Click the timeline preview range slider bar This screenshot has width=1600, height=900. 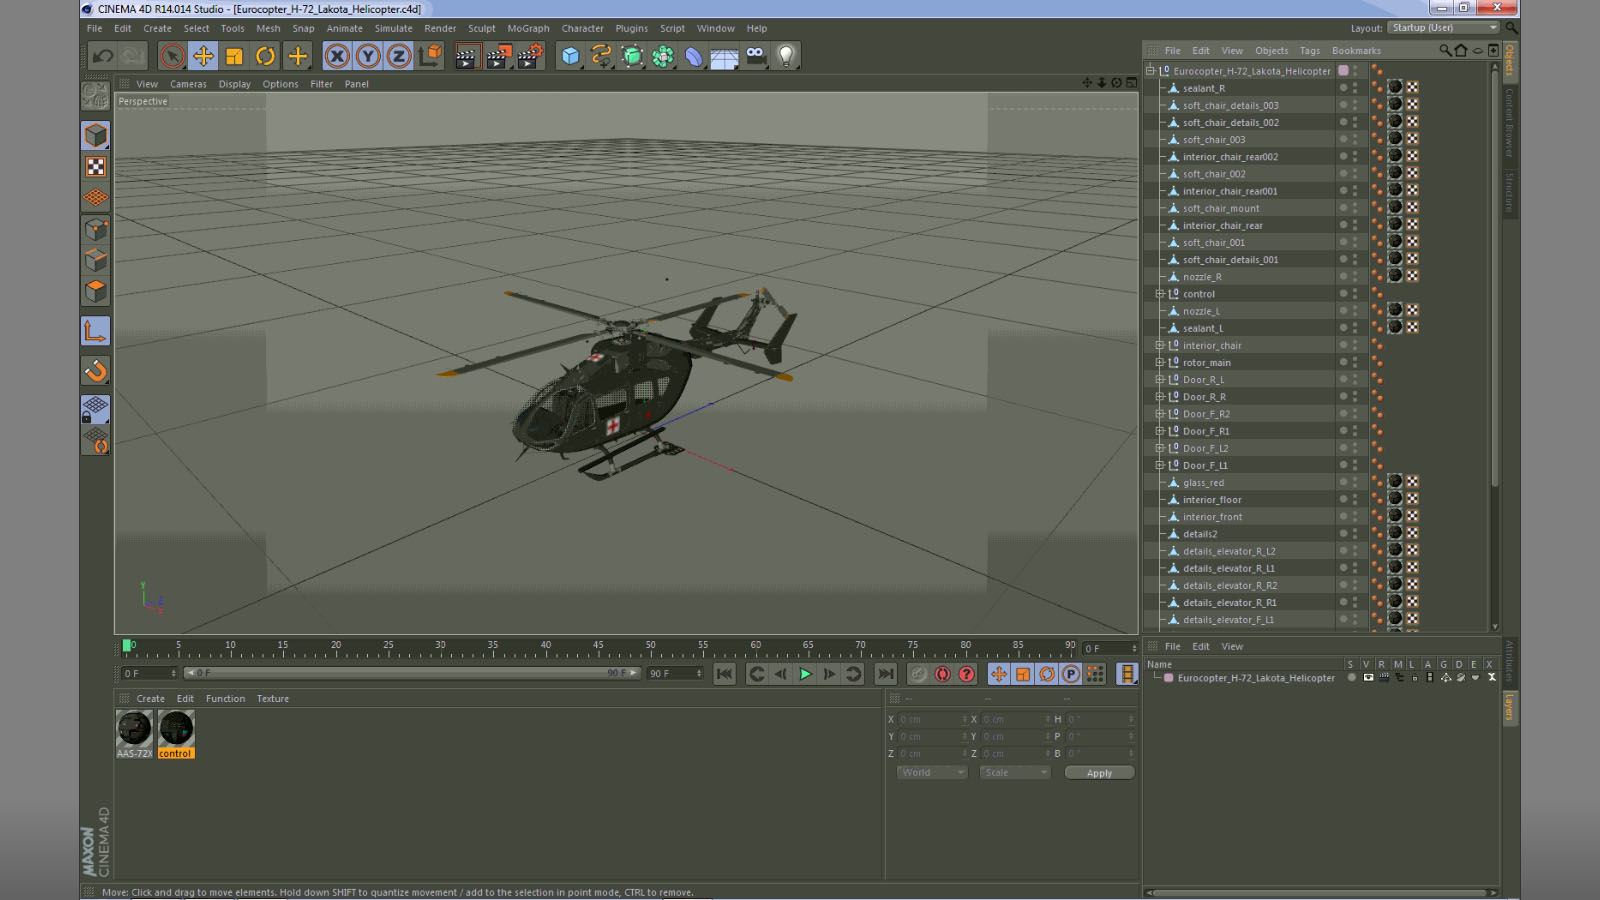click(x=413, y=673)
